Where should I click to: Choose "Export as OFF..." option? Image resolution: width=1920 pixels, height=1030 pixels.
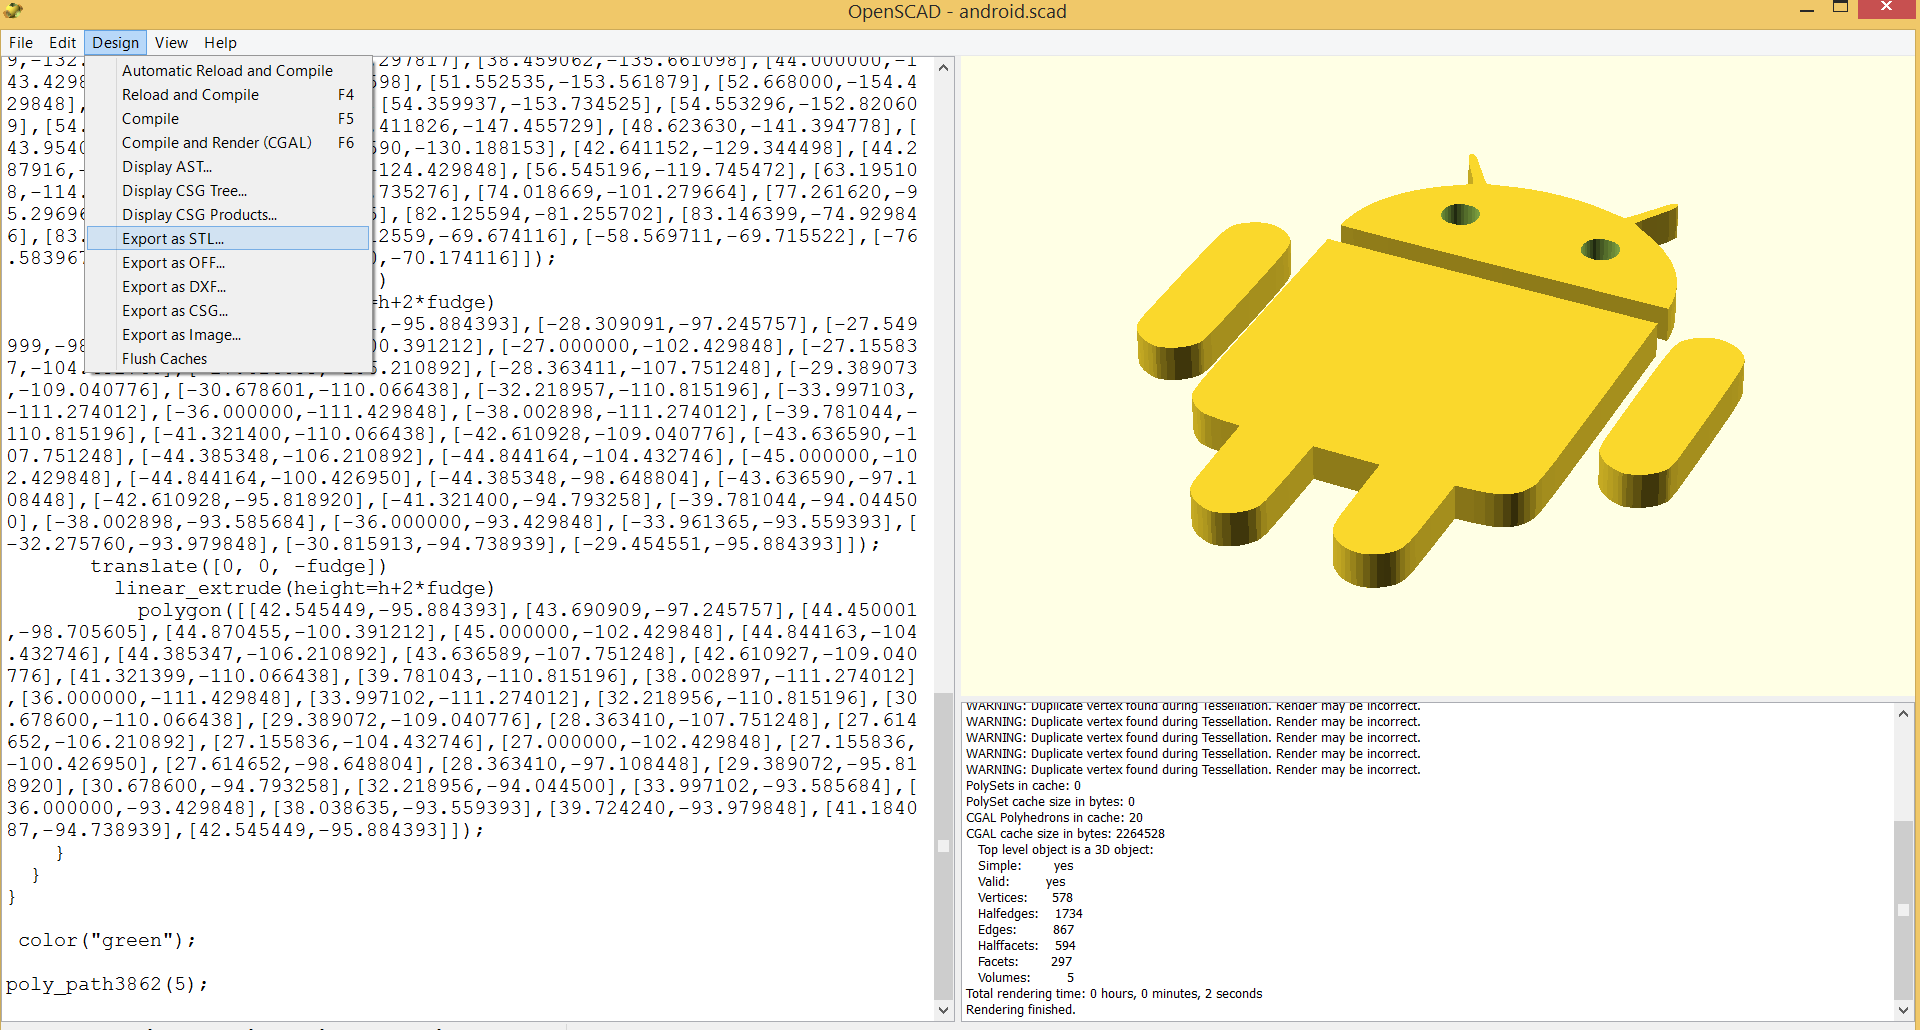[174, 262]
